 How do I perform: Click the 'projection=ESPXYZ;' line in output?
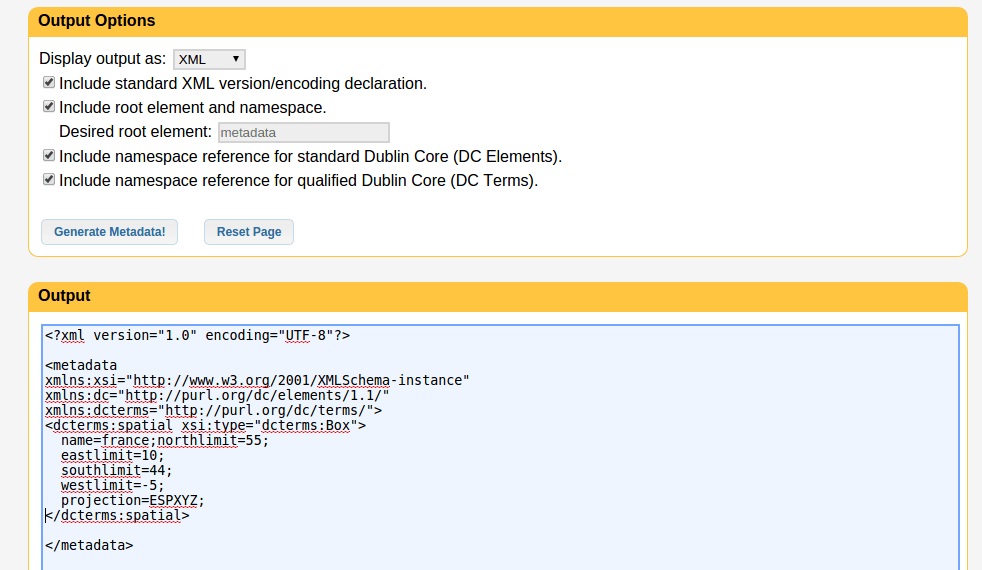pyautogui.click(x=132, y=500)
